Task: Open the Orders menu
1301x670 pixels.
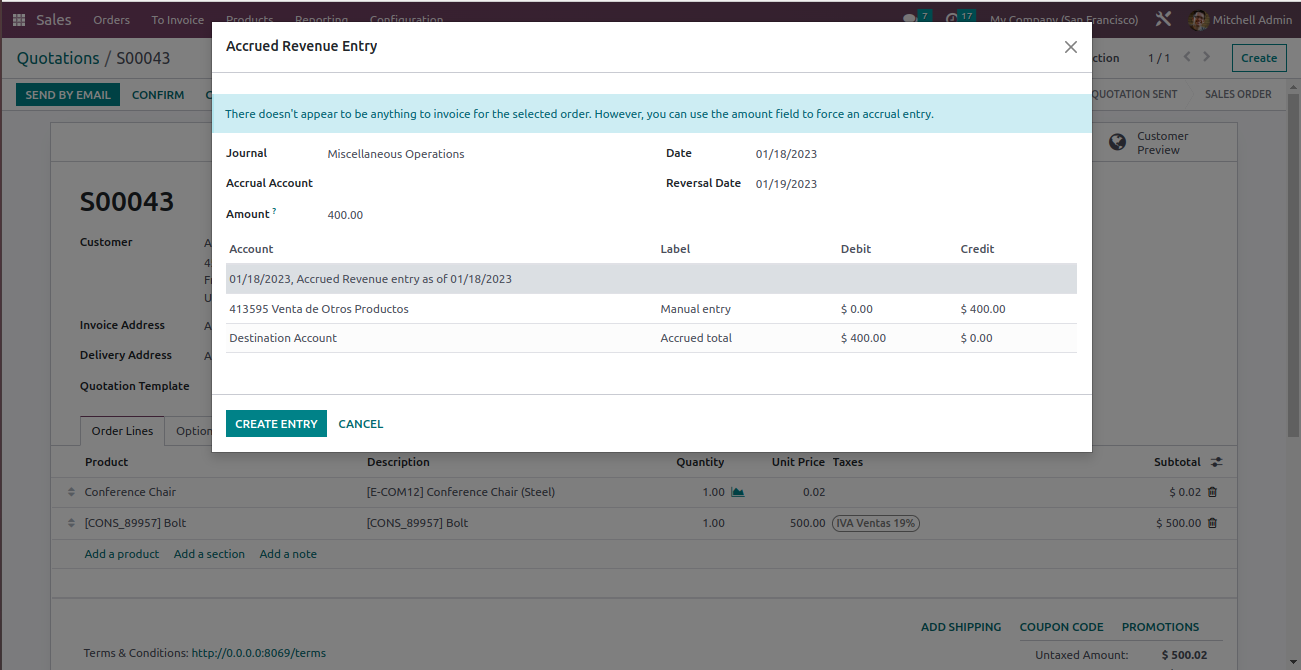Action: [x=111, y=20]
